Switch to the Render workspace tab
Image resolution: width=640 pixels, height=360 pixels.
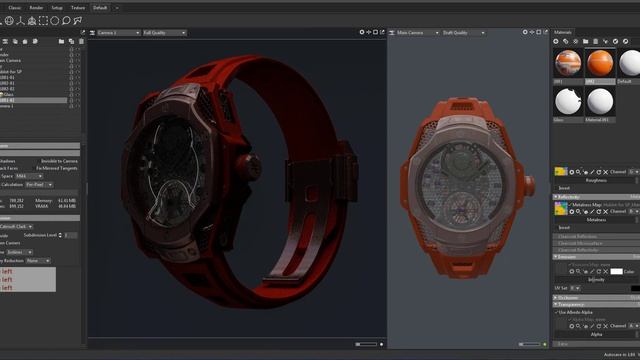click(x=36, y=8)
